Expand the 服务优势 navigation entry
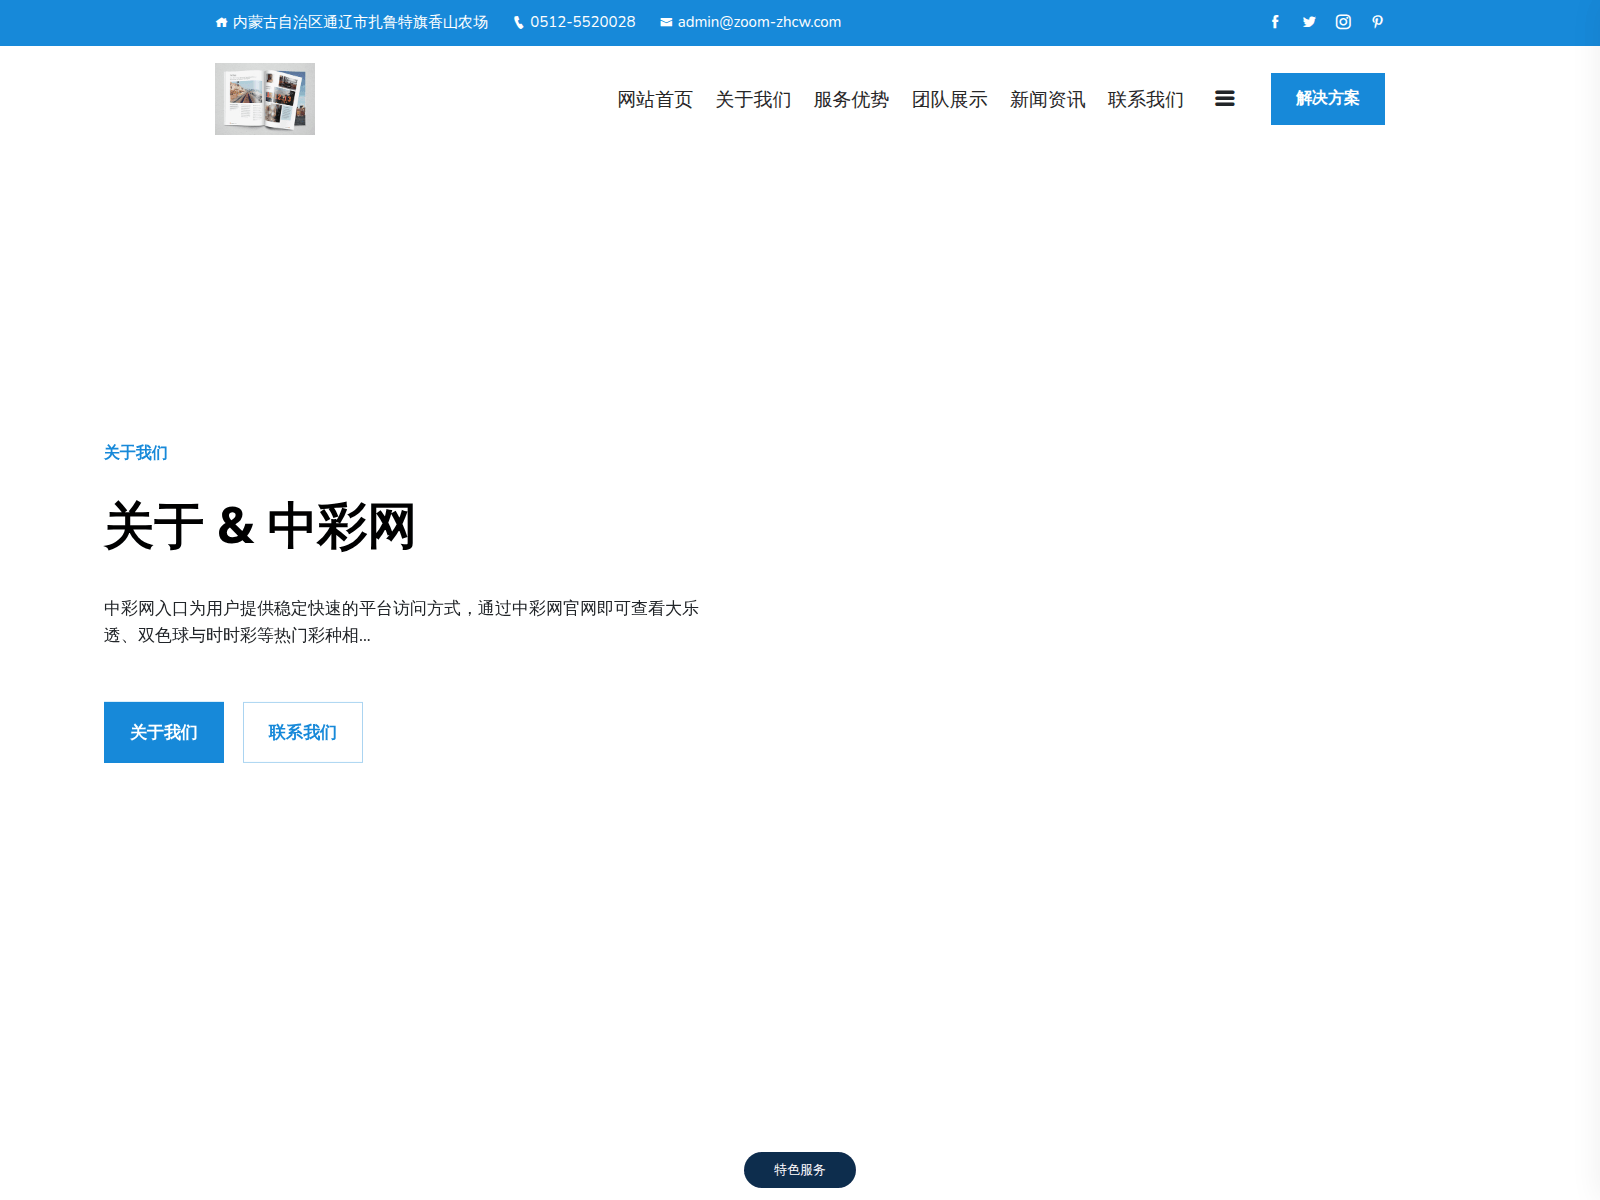This screenshot has height=1200, width=1600. click(851, 99)
